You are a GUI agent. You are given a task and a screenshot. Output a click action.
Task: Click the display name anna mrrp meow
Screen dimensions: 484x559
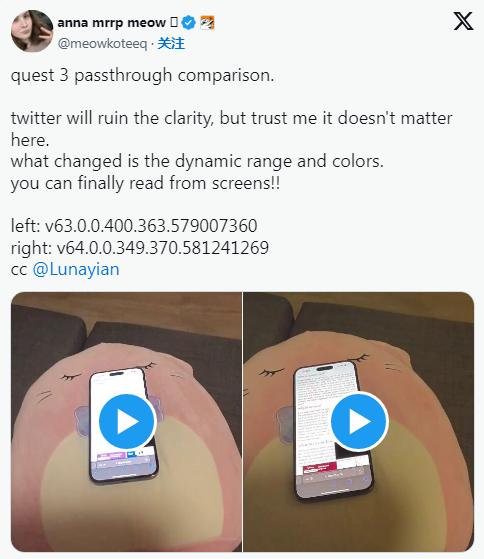(111, 22)
